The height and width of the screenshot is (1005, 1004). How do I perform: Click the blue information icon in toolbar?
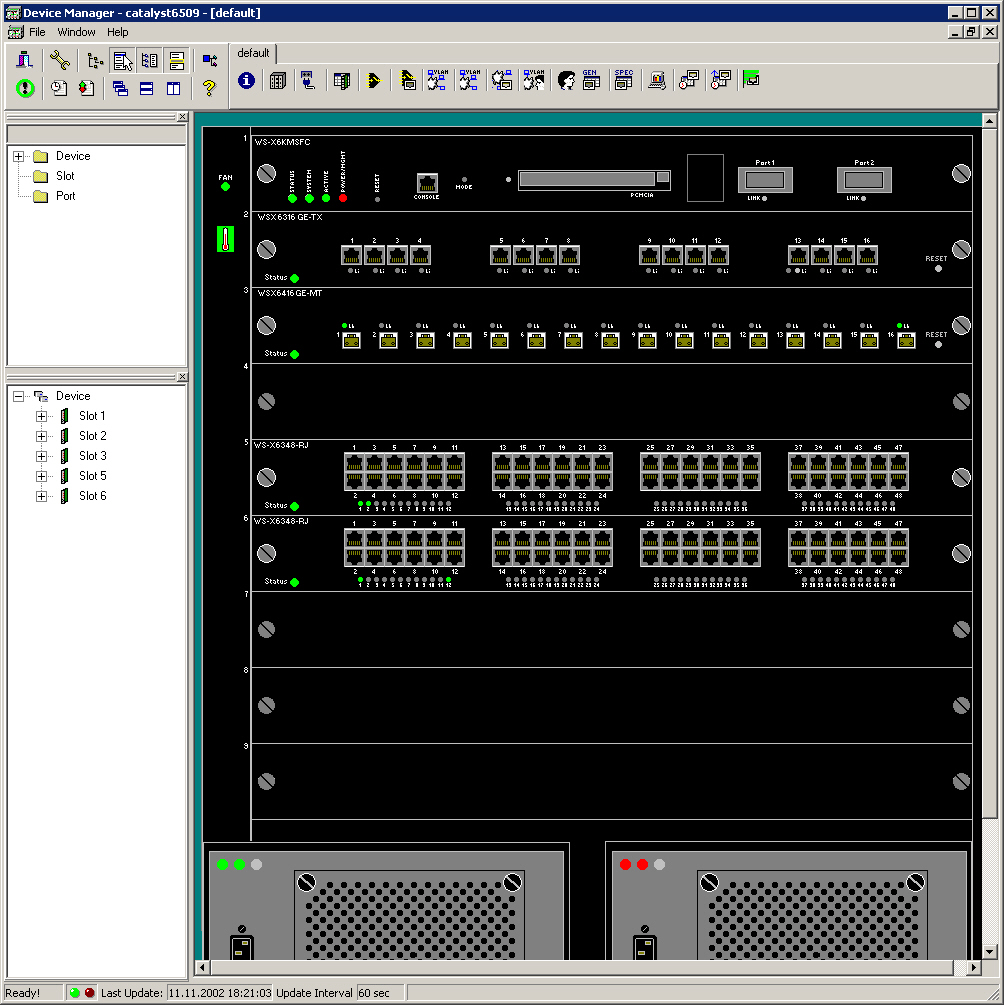pyautogui.click(x=246, y=81)
